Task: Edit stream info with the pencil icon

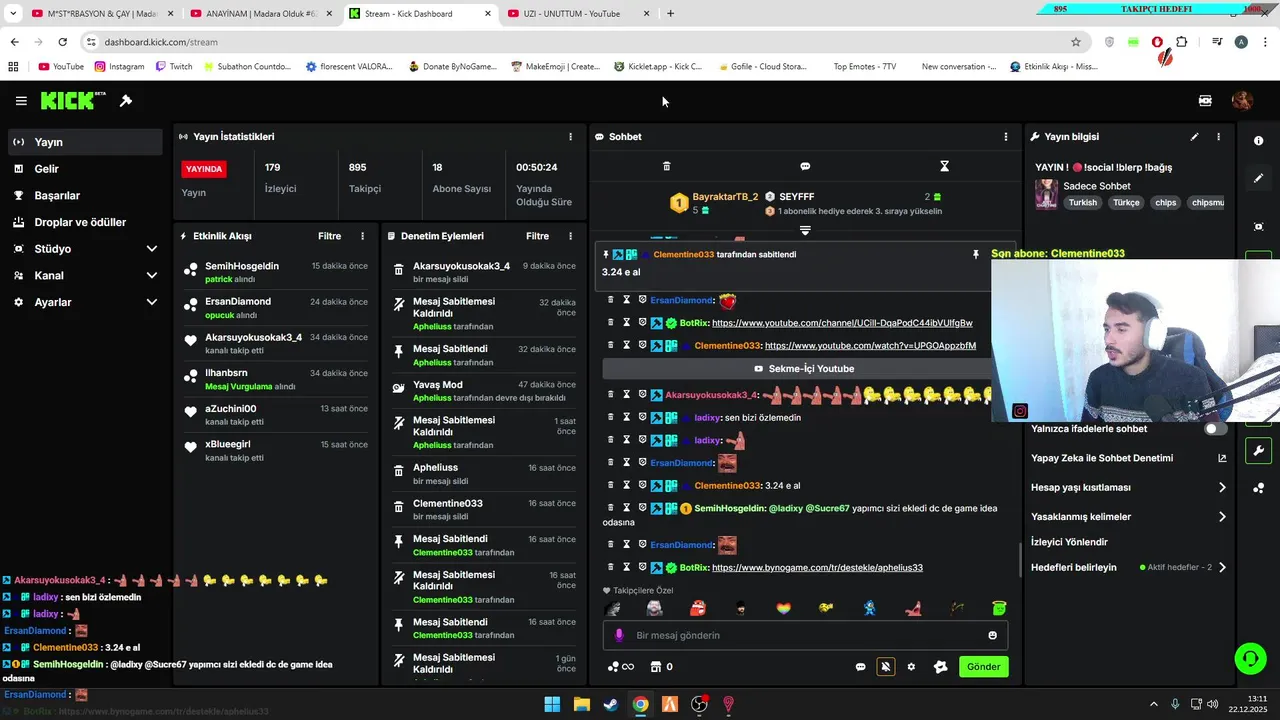Action: (x=1194, y=137)
